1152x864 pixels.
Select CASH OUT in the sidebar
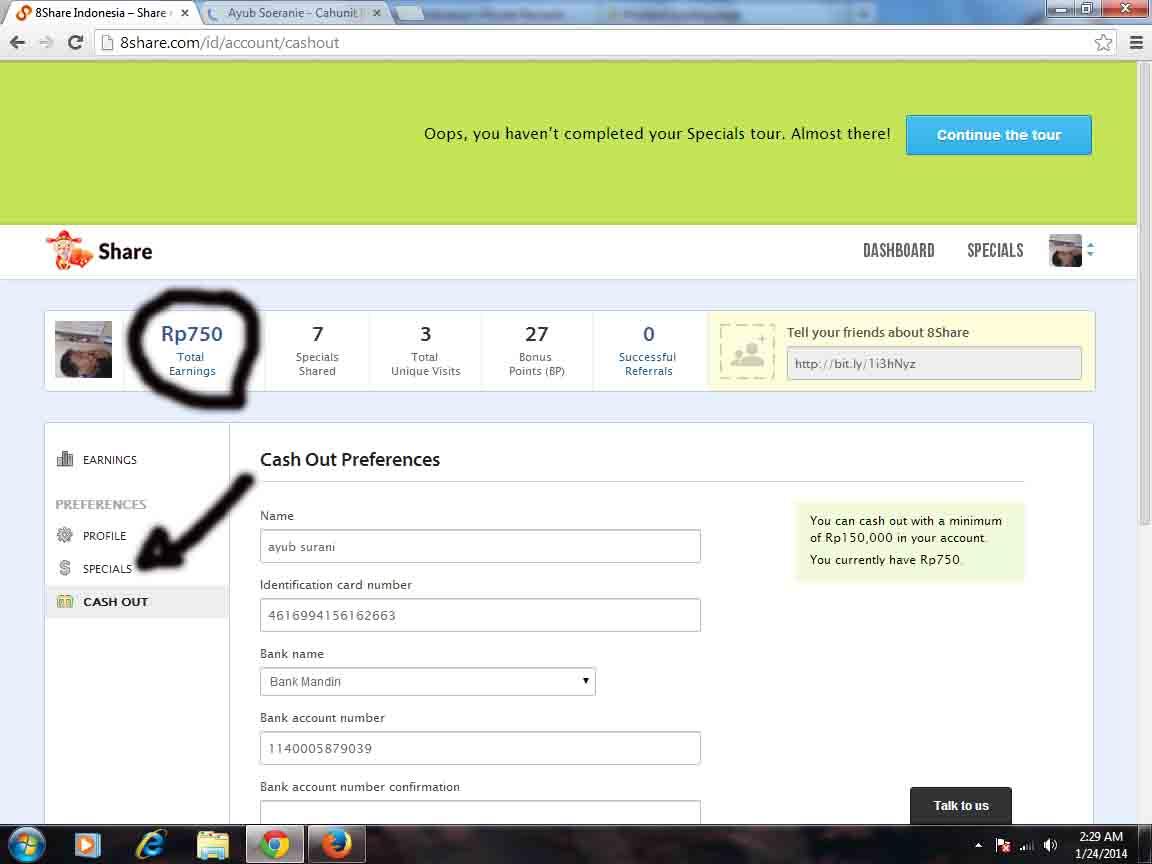(x=115, y=602)
